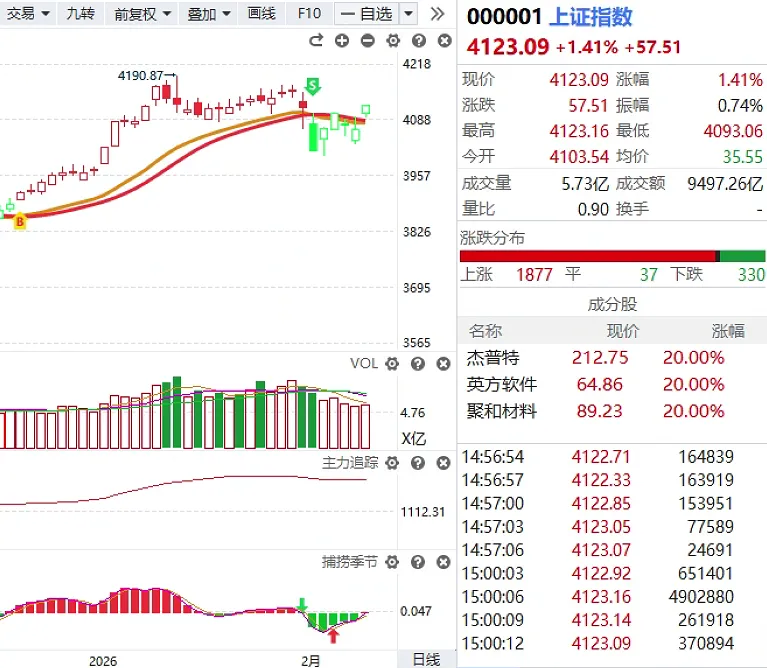Screen dimensions: 767x668
Task: Select the 画线 drawing tool
Action: (x=262, y=14)
